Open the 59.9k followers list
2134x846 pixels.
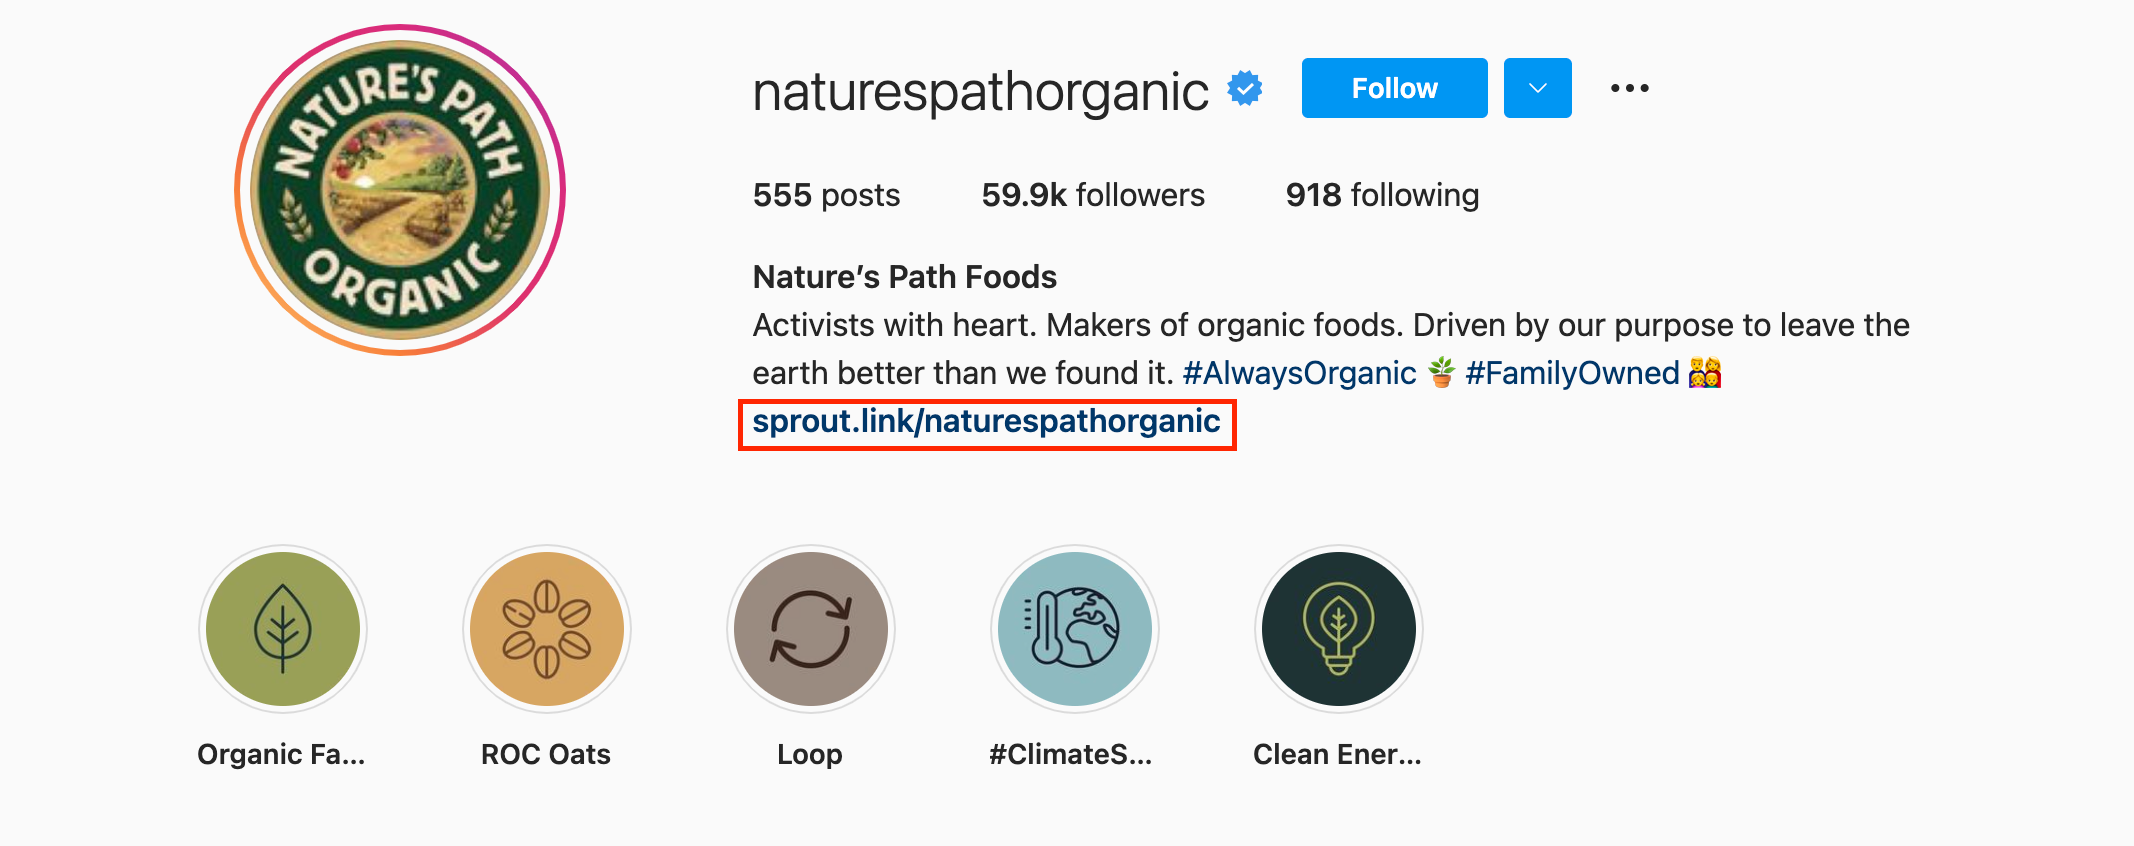pyautogui.click(x=1093, y=195)
